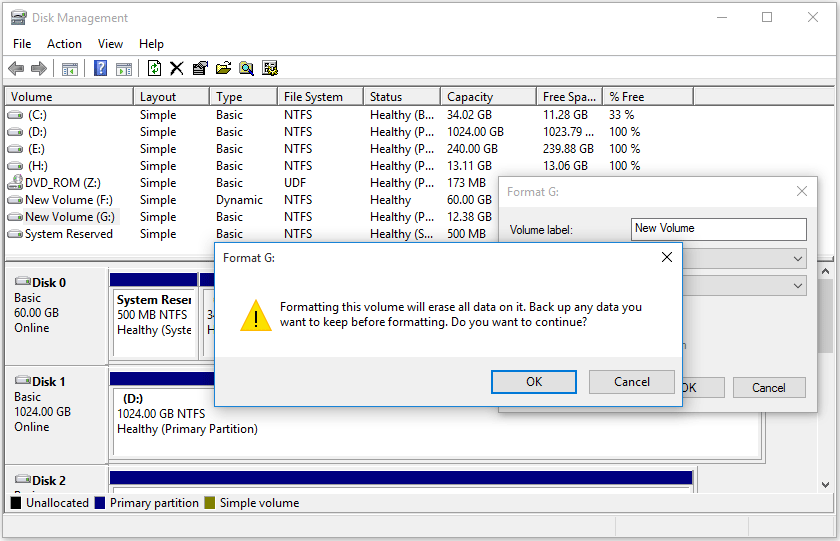
Task: Close the front Format G: warning dialog
Action: pos(667,258)
